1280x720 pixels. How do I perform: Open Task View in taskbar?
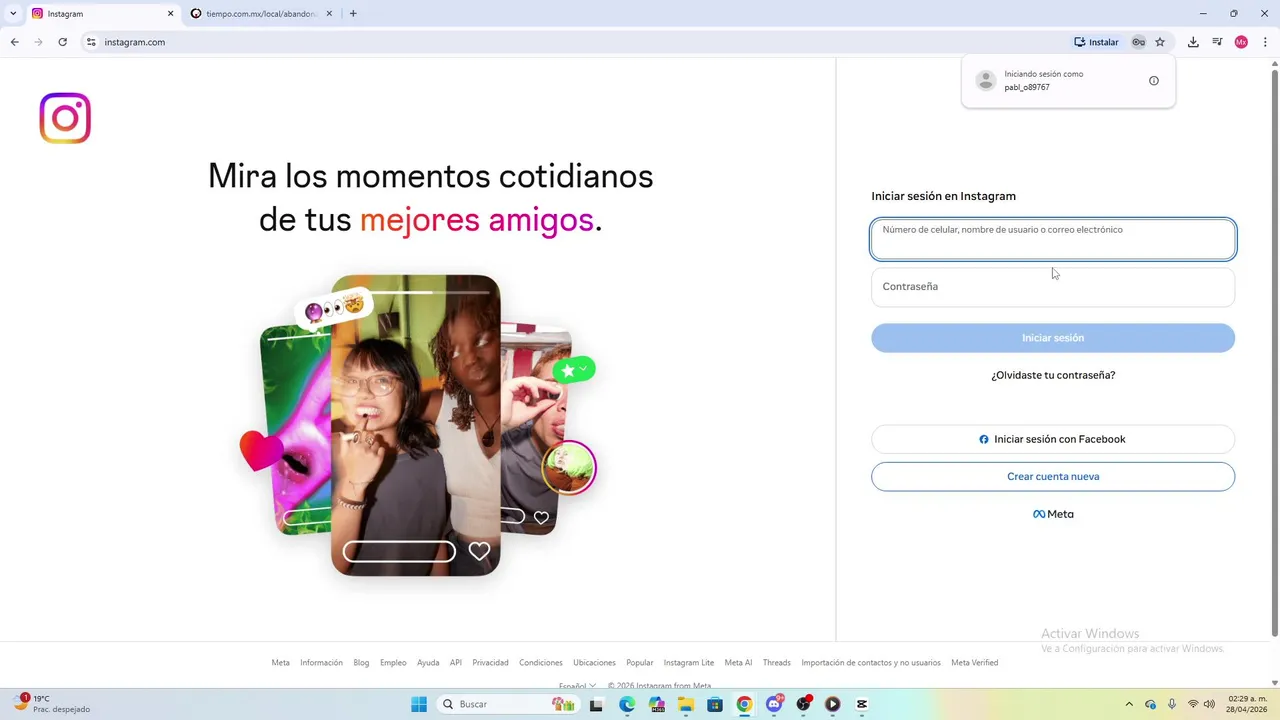[596, 704]
